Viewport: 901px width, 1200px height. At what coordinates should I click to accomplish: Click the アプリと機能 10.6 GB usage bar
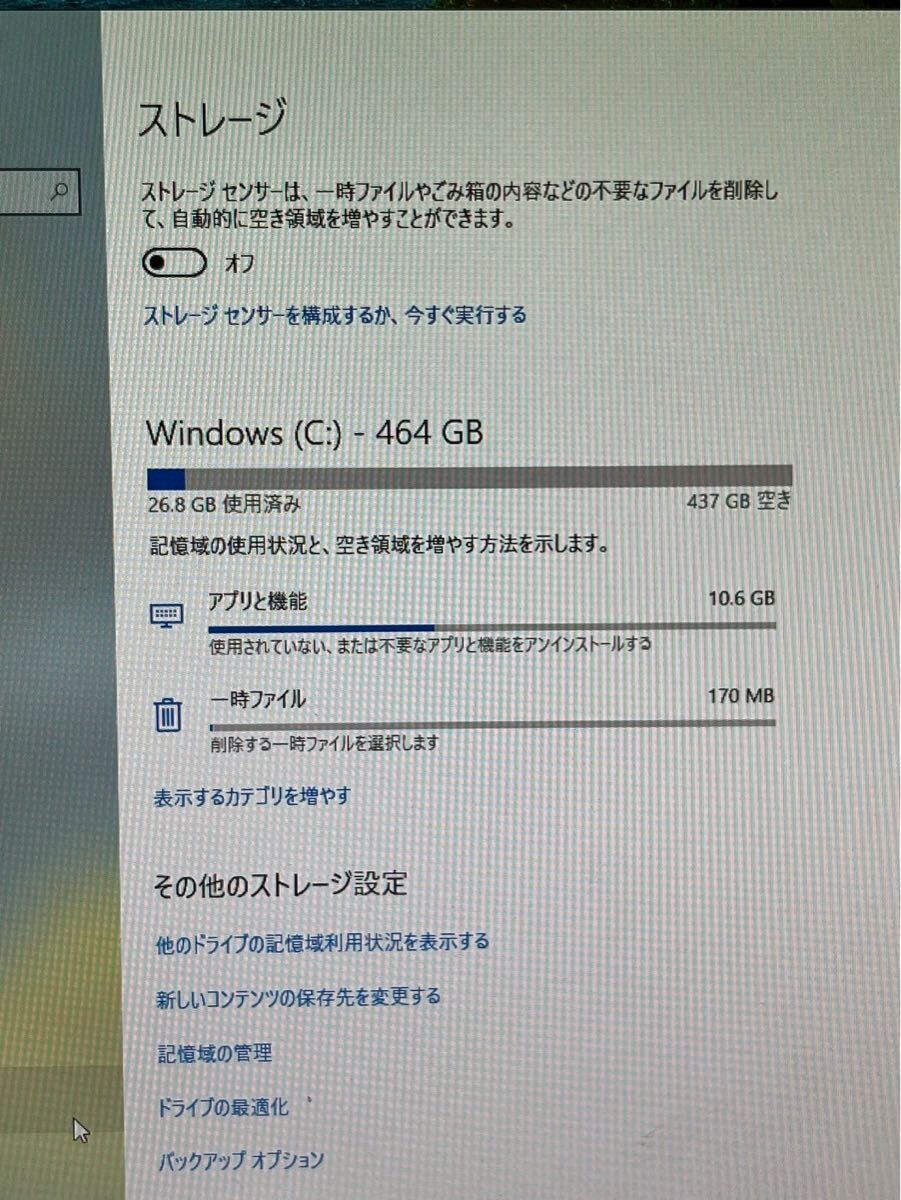tap(492, 627)
